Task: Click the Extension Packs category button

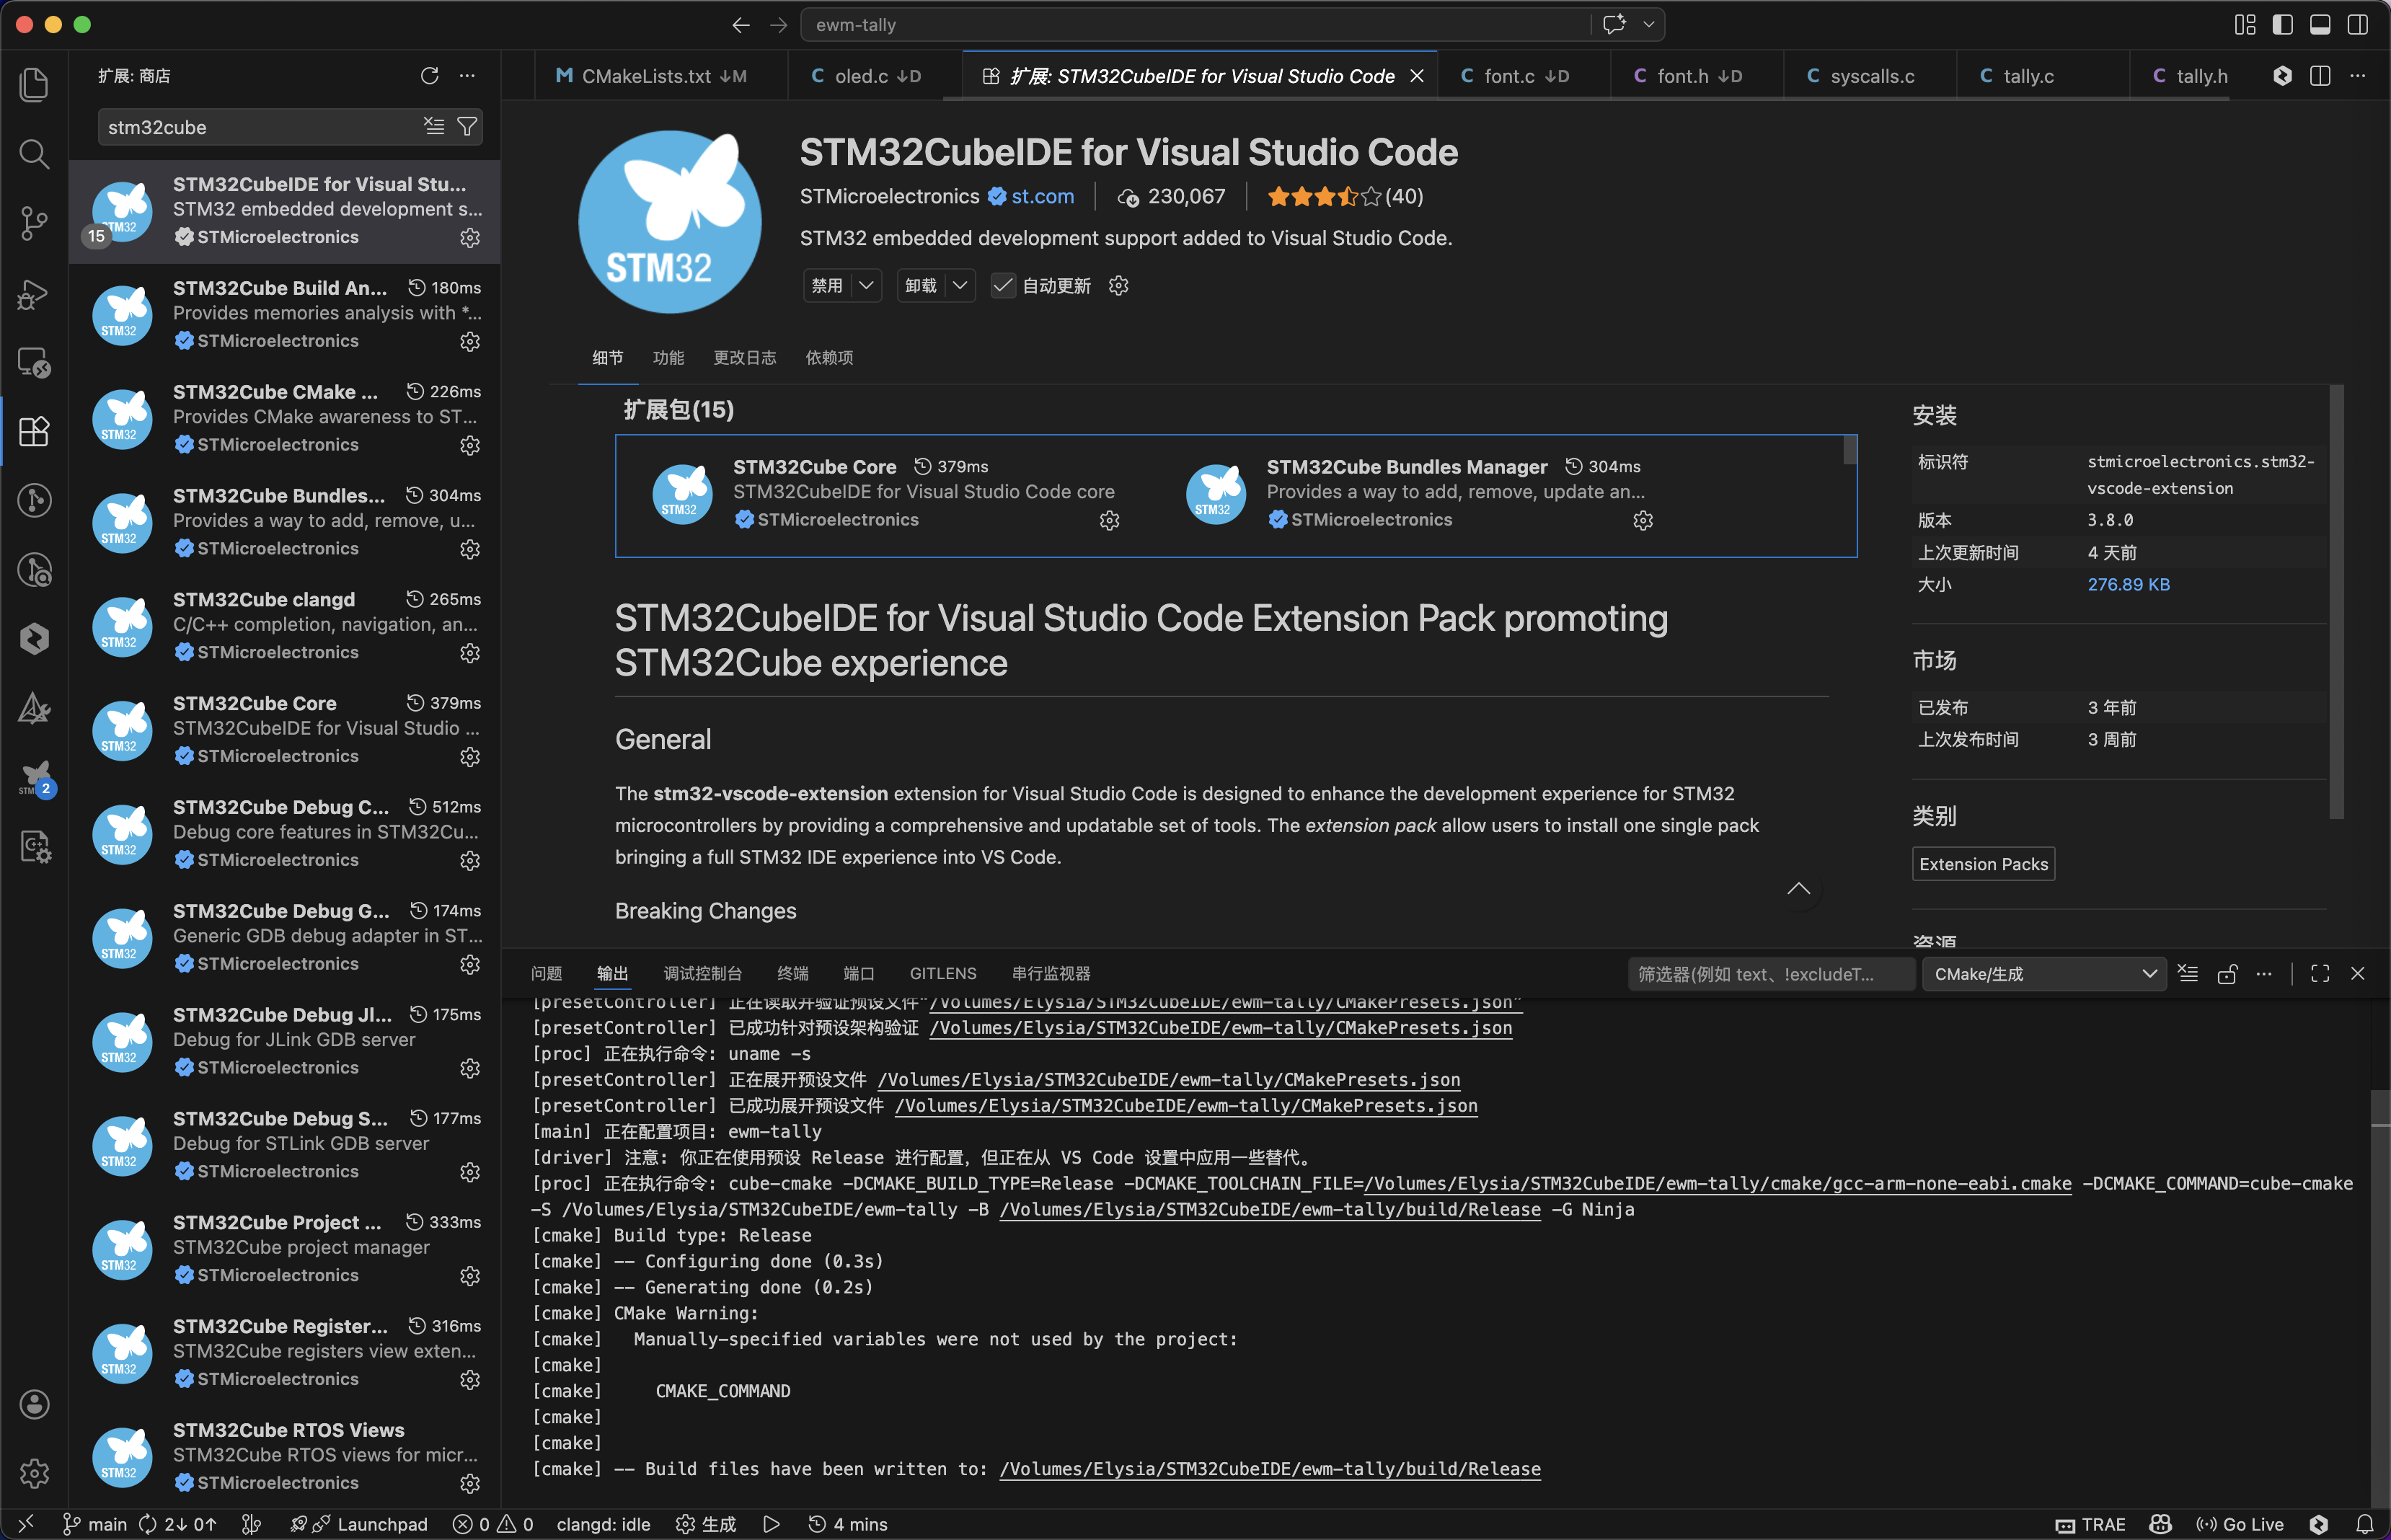Action: click(x=1982, y=864)
